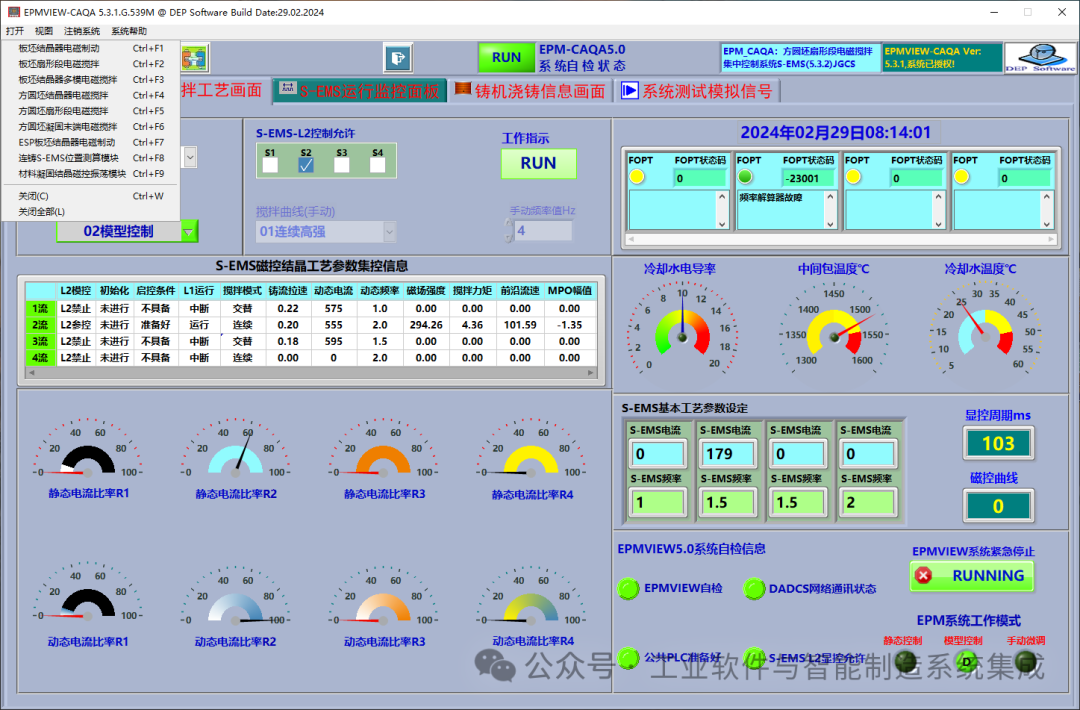Click the 手动频率值Hz increment arrow
The image size is (1080, 710).
point(508,225)
